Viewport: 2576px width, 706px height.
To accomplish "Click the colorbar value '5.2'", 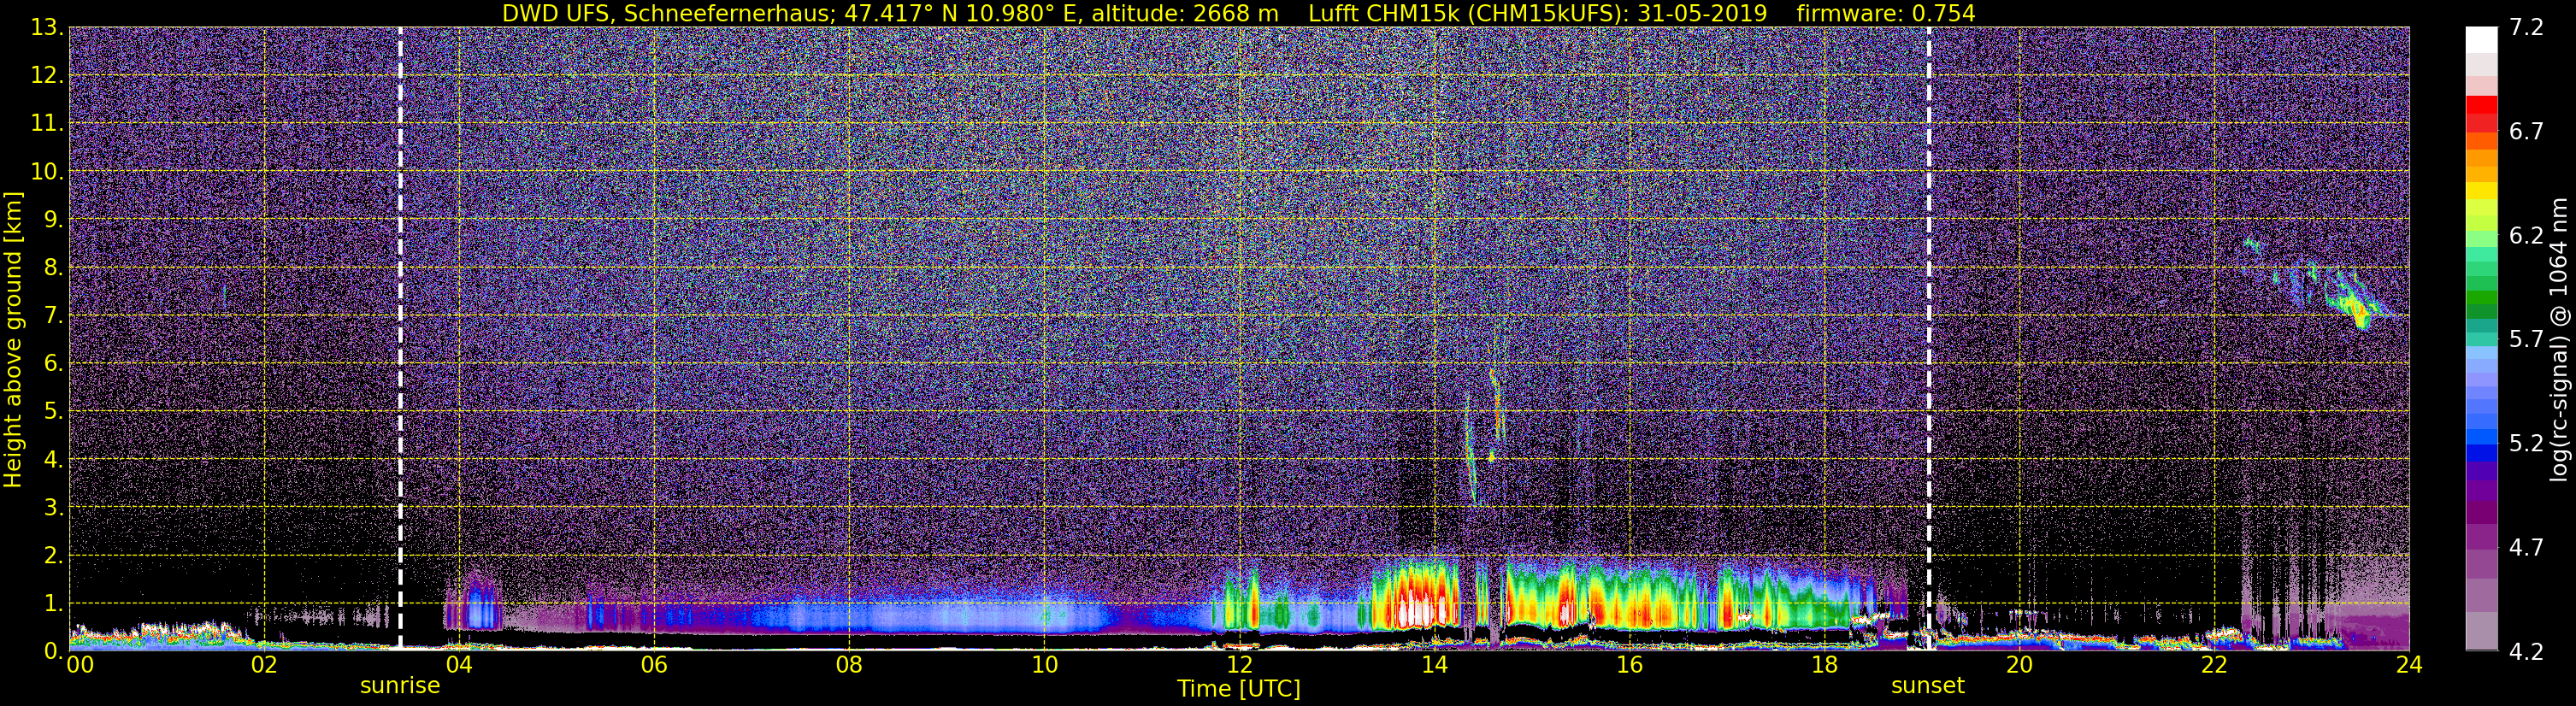I will (x=2526, y=444).
